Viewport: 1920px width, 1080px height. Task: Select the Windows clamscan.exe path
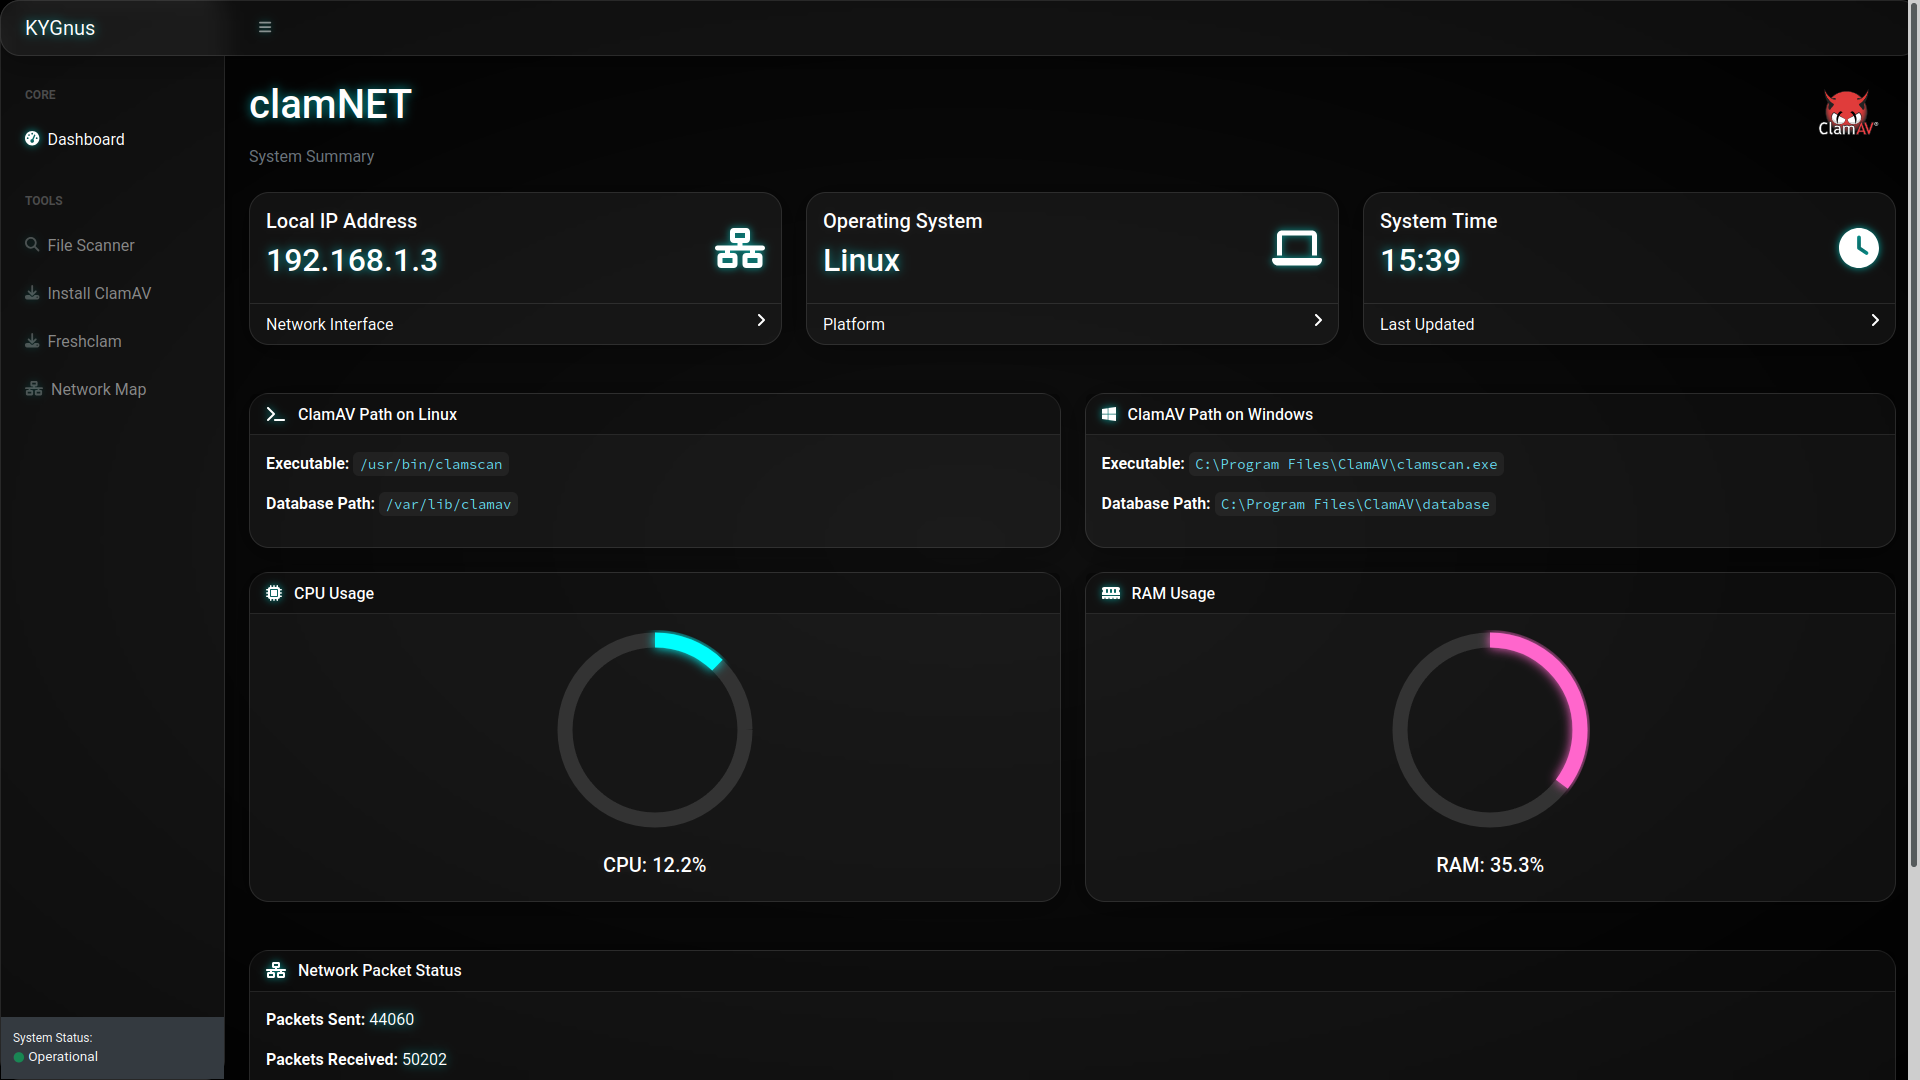[x=1346, y=464]
